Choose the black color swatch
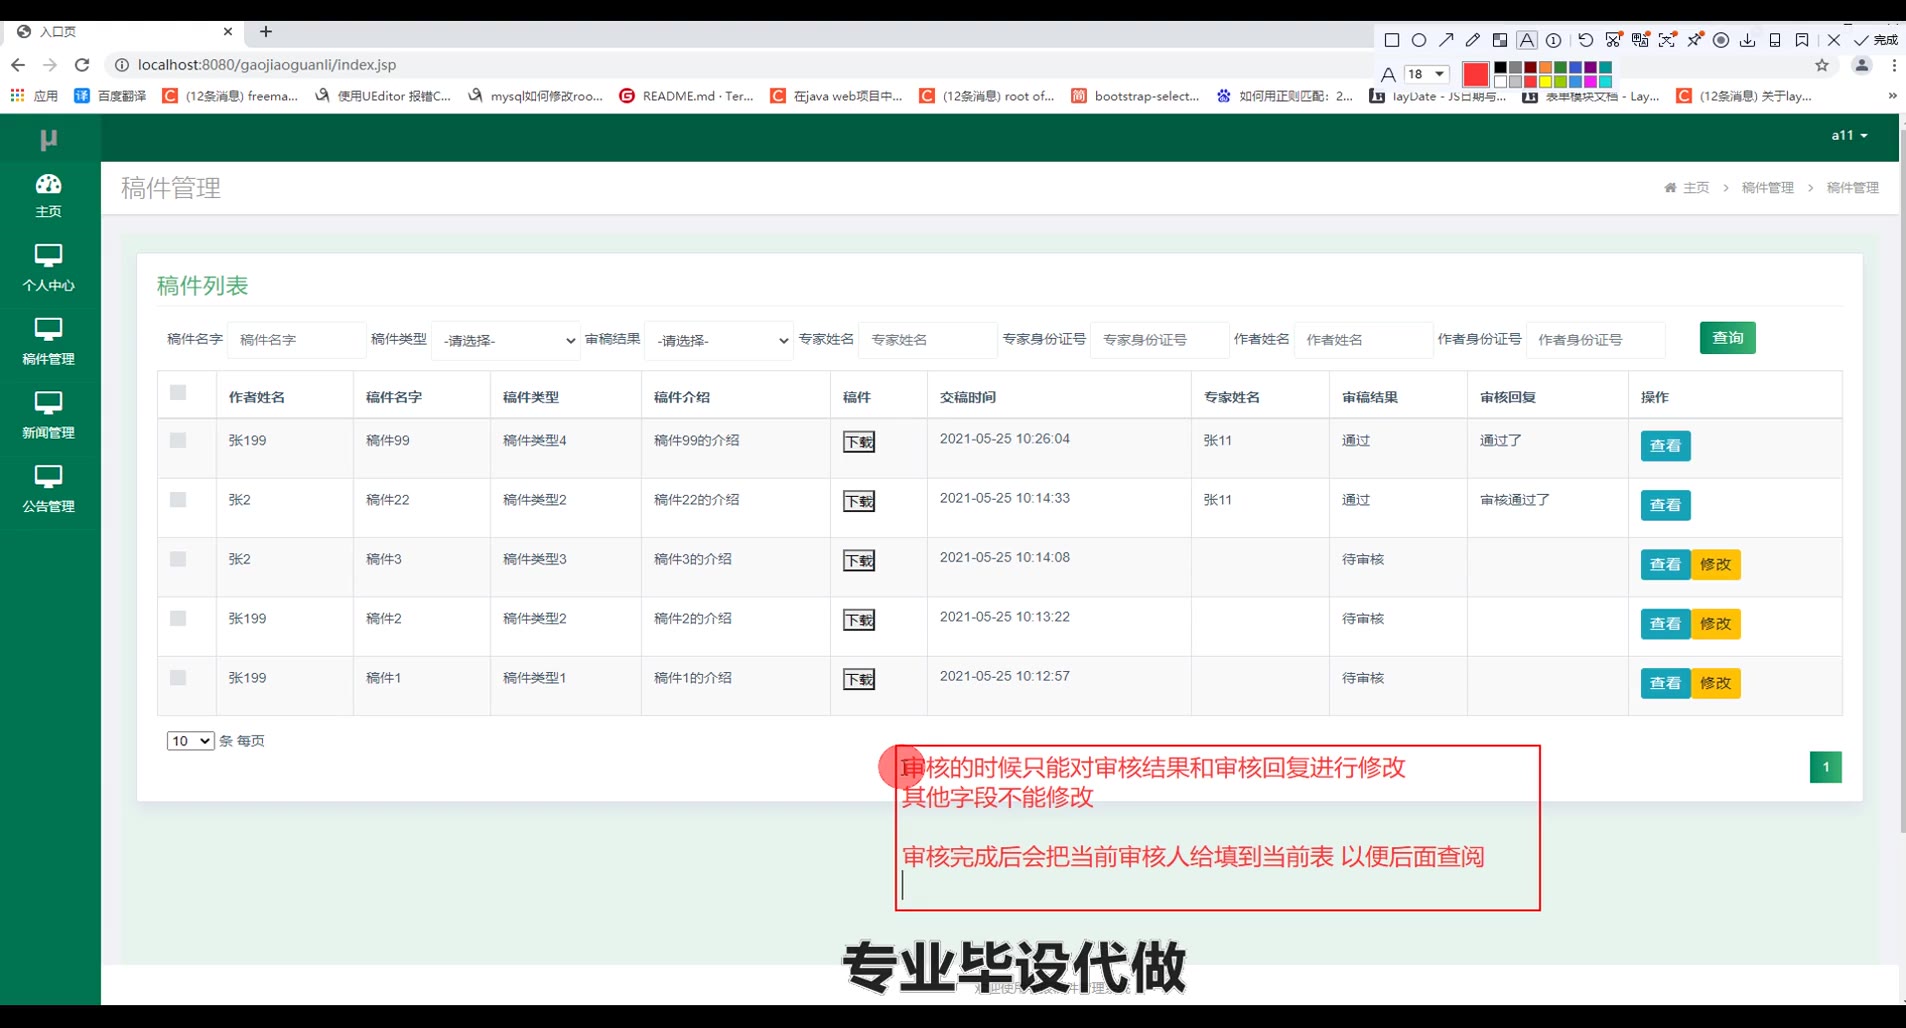Image resolution: width=1906 pixels, height=1028 pixels. [1500, 68]
